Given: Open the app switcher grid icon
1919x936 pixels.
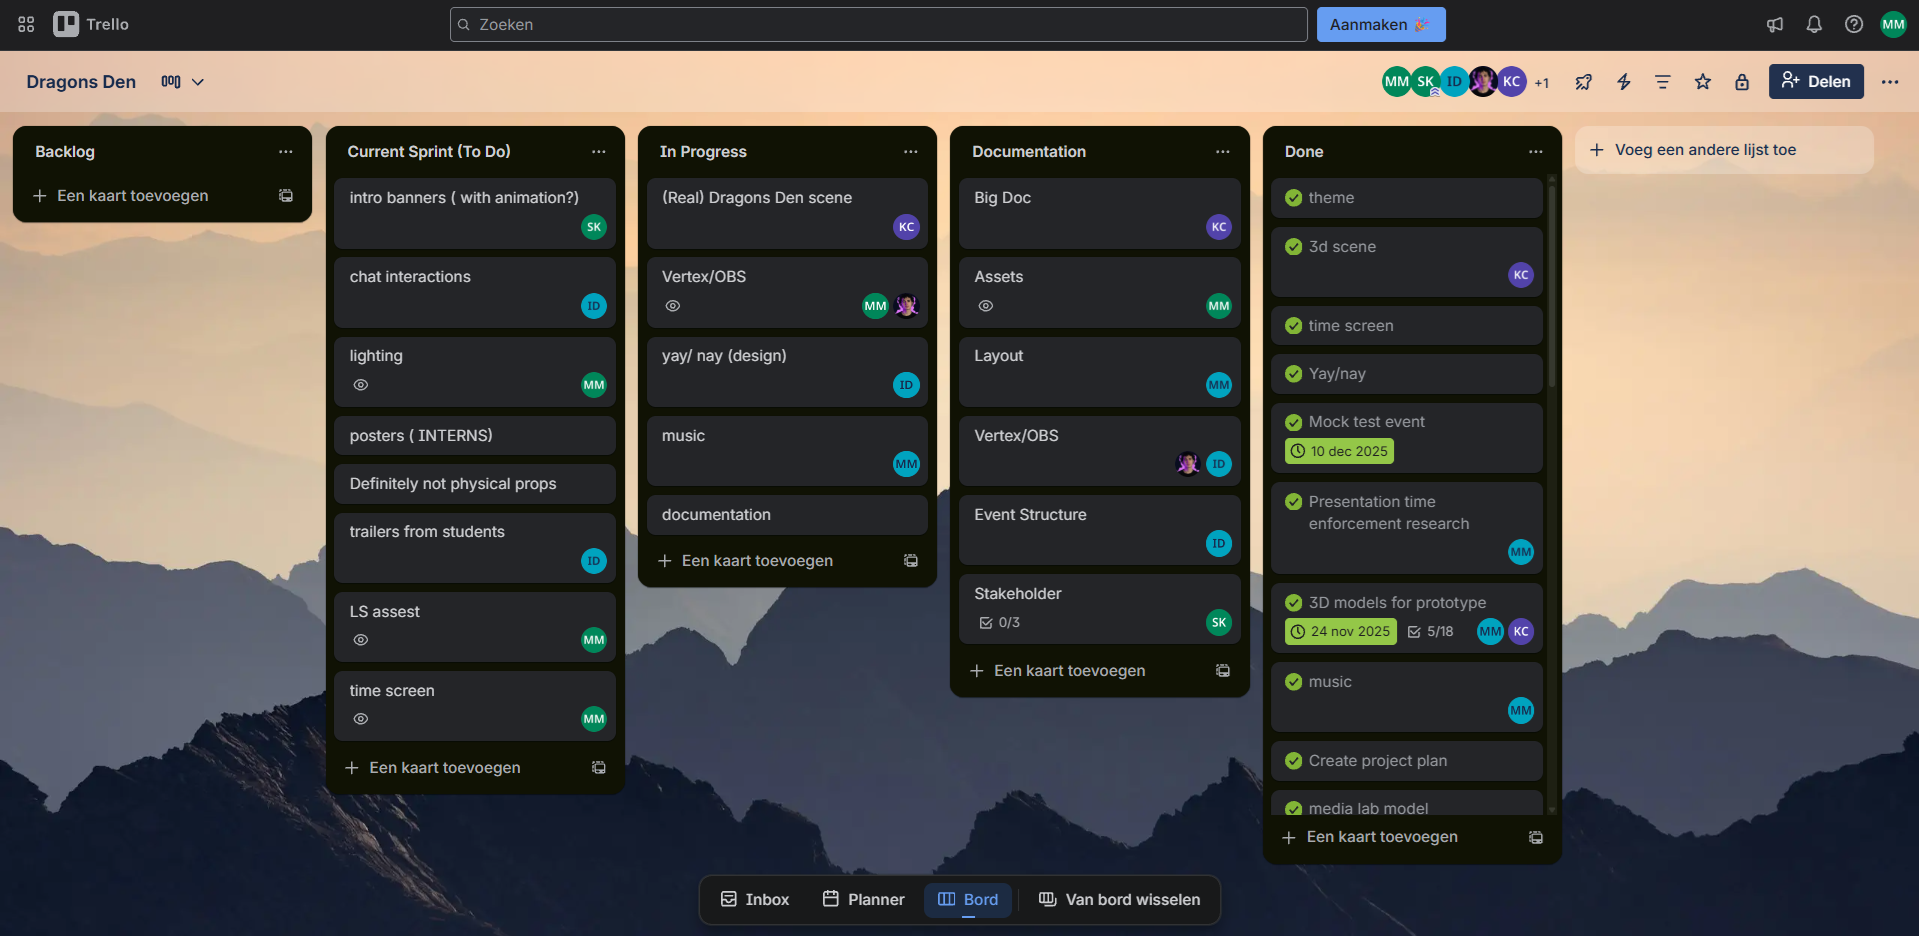Looking at the screenshot, I should (26, 24).
